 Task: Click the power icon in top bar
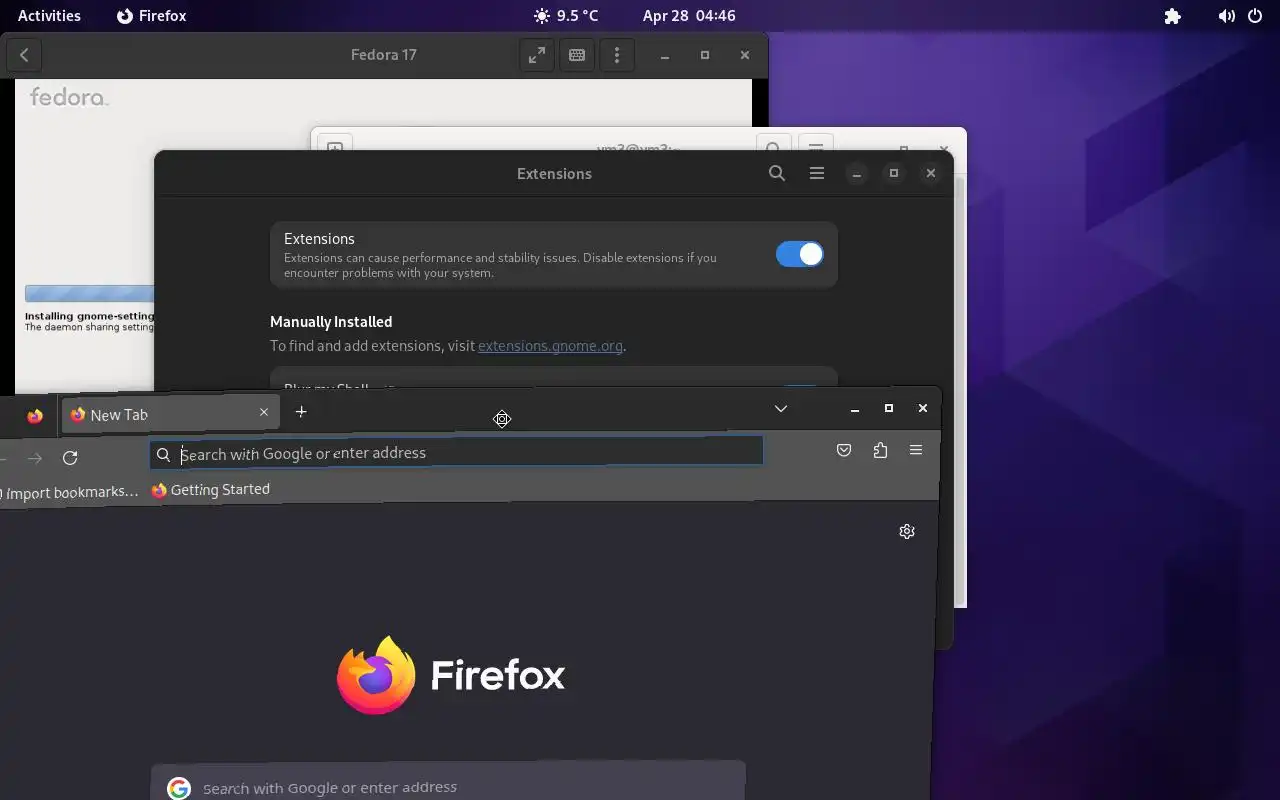click(1255, 16)
